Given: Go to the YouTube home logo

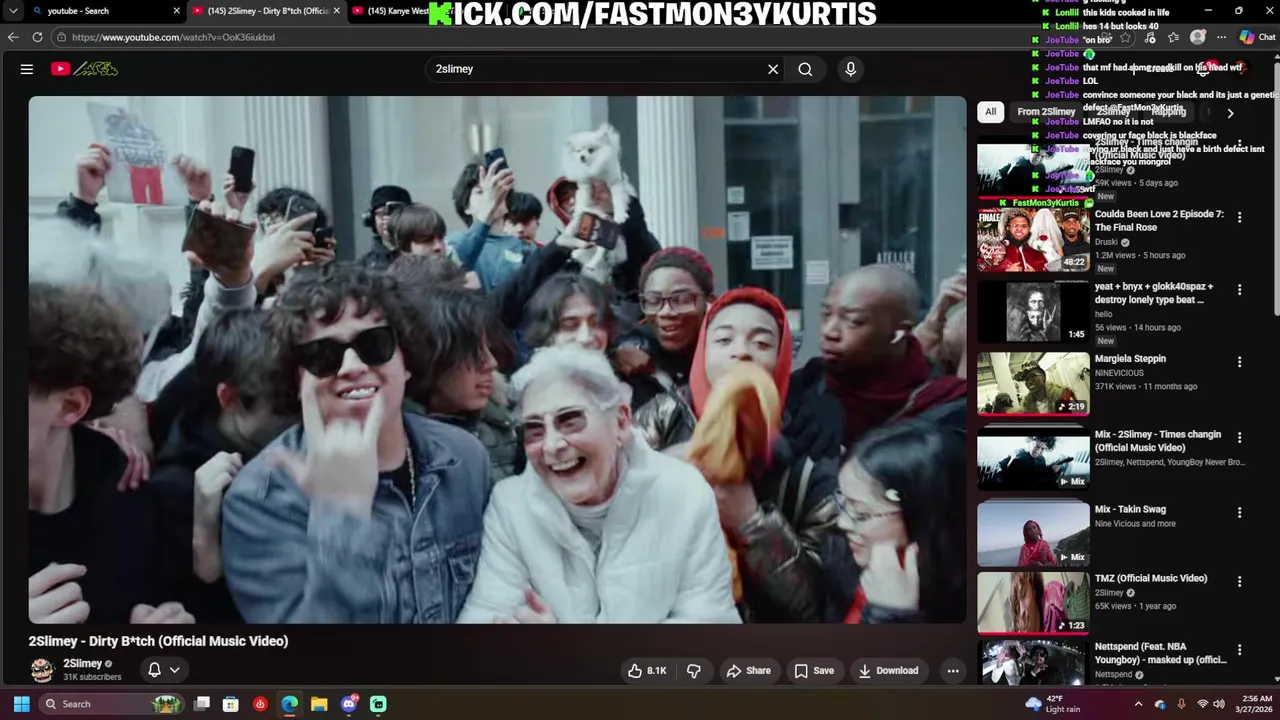Looking at the screenshot, I should tap(84, 69).
